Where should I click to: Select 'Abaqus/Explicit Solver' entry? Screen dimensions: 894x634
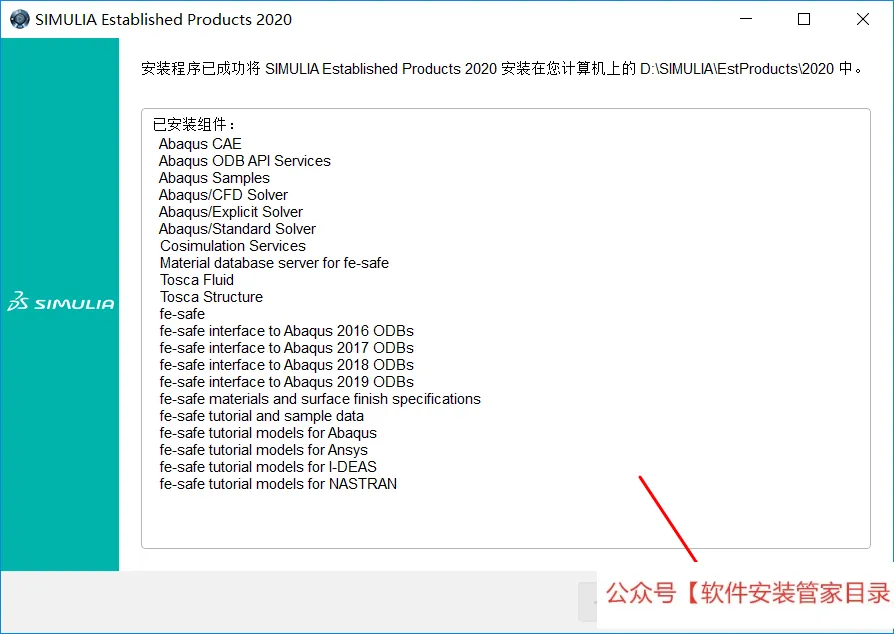(230, 212)
